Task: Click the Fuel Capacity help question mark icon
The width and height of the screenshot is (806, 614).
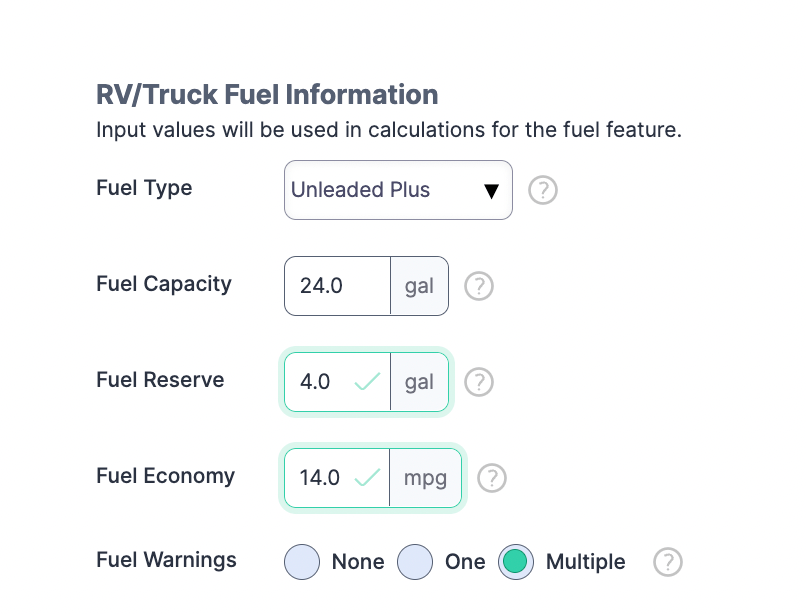Action: (x=478, y=286)
